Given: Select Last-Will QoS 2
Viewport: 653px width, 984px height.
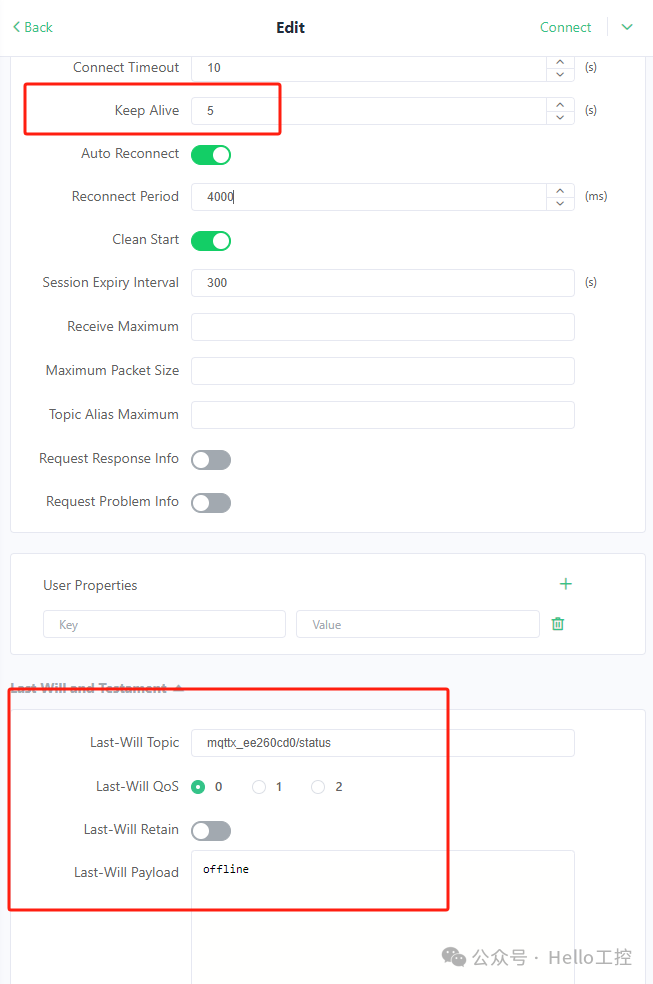Looking at the screenshot, I should (318, 787).
